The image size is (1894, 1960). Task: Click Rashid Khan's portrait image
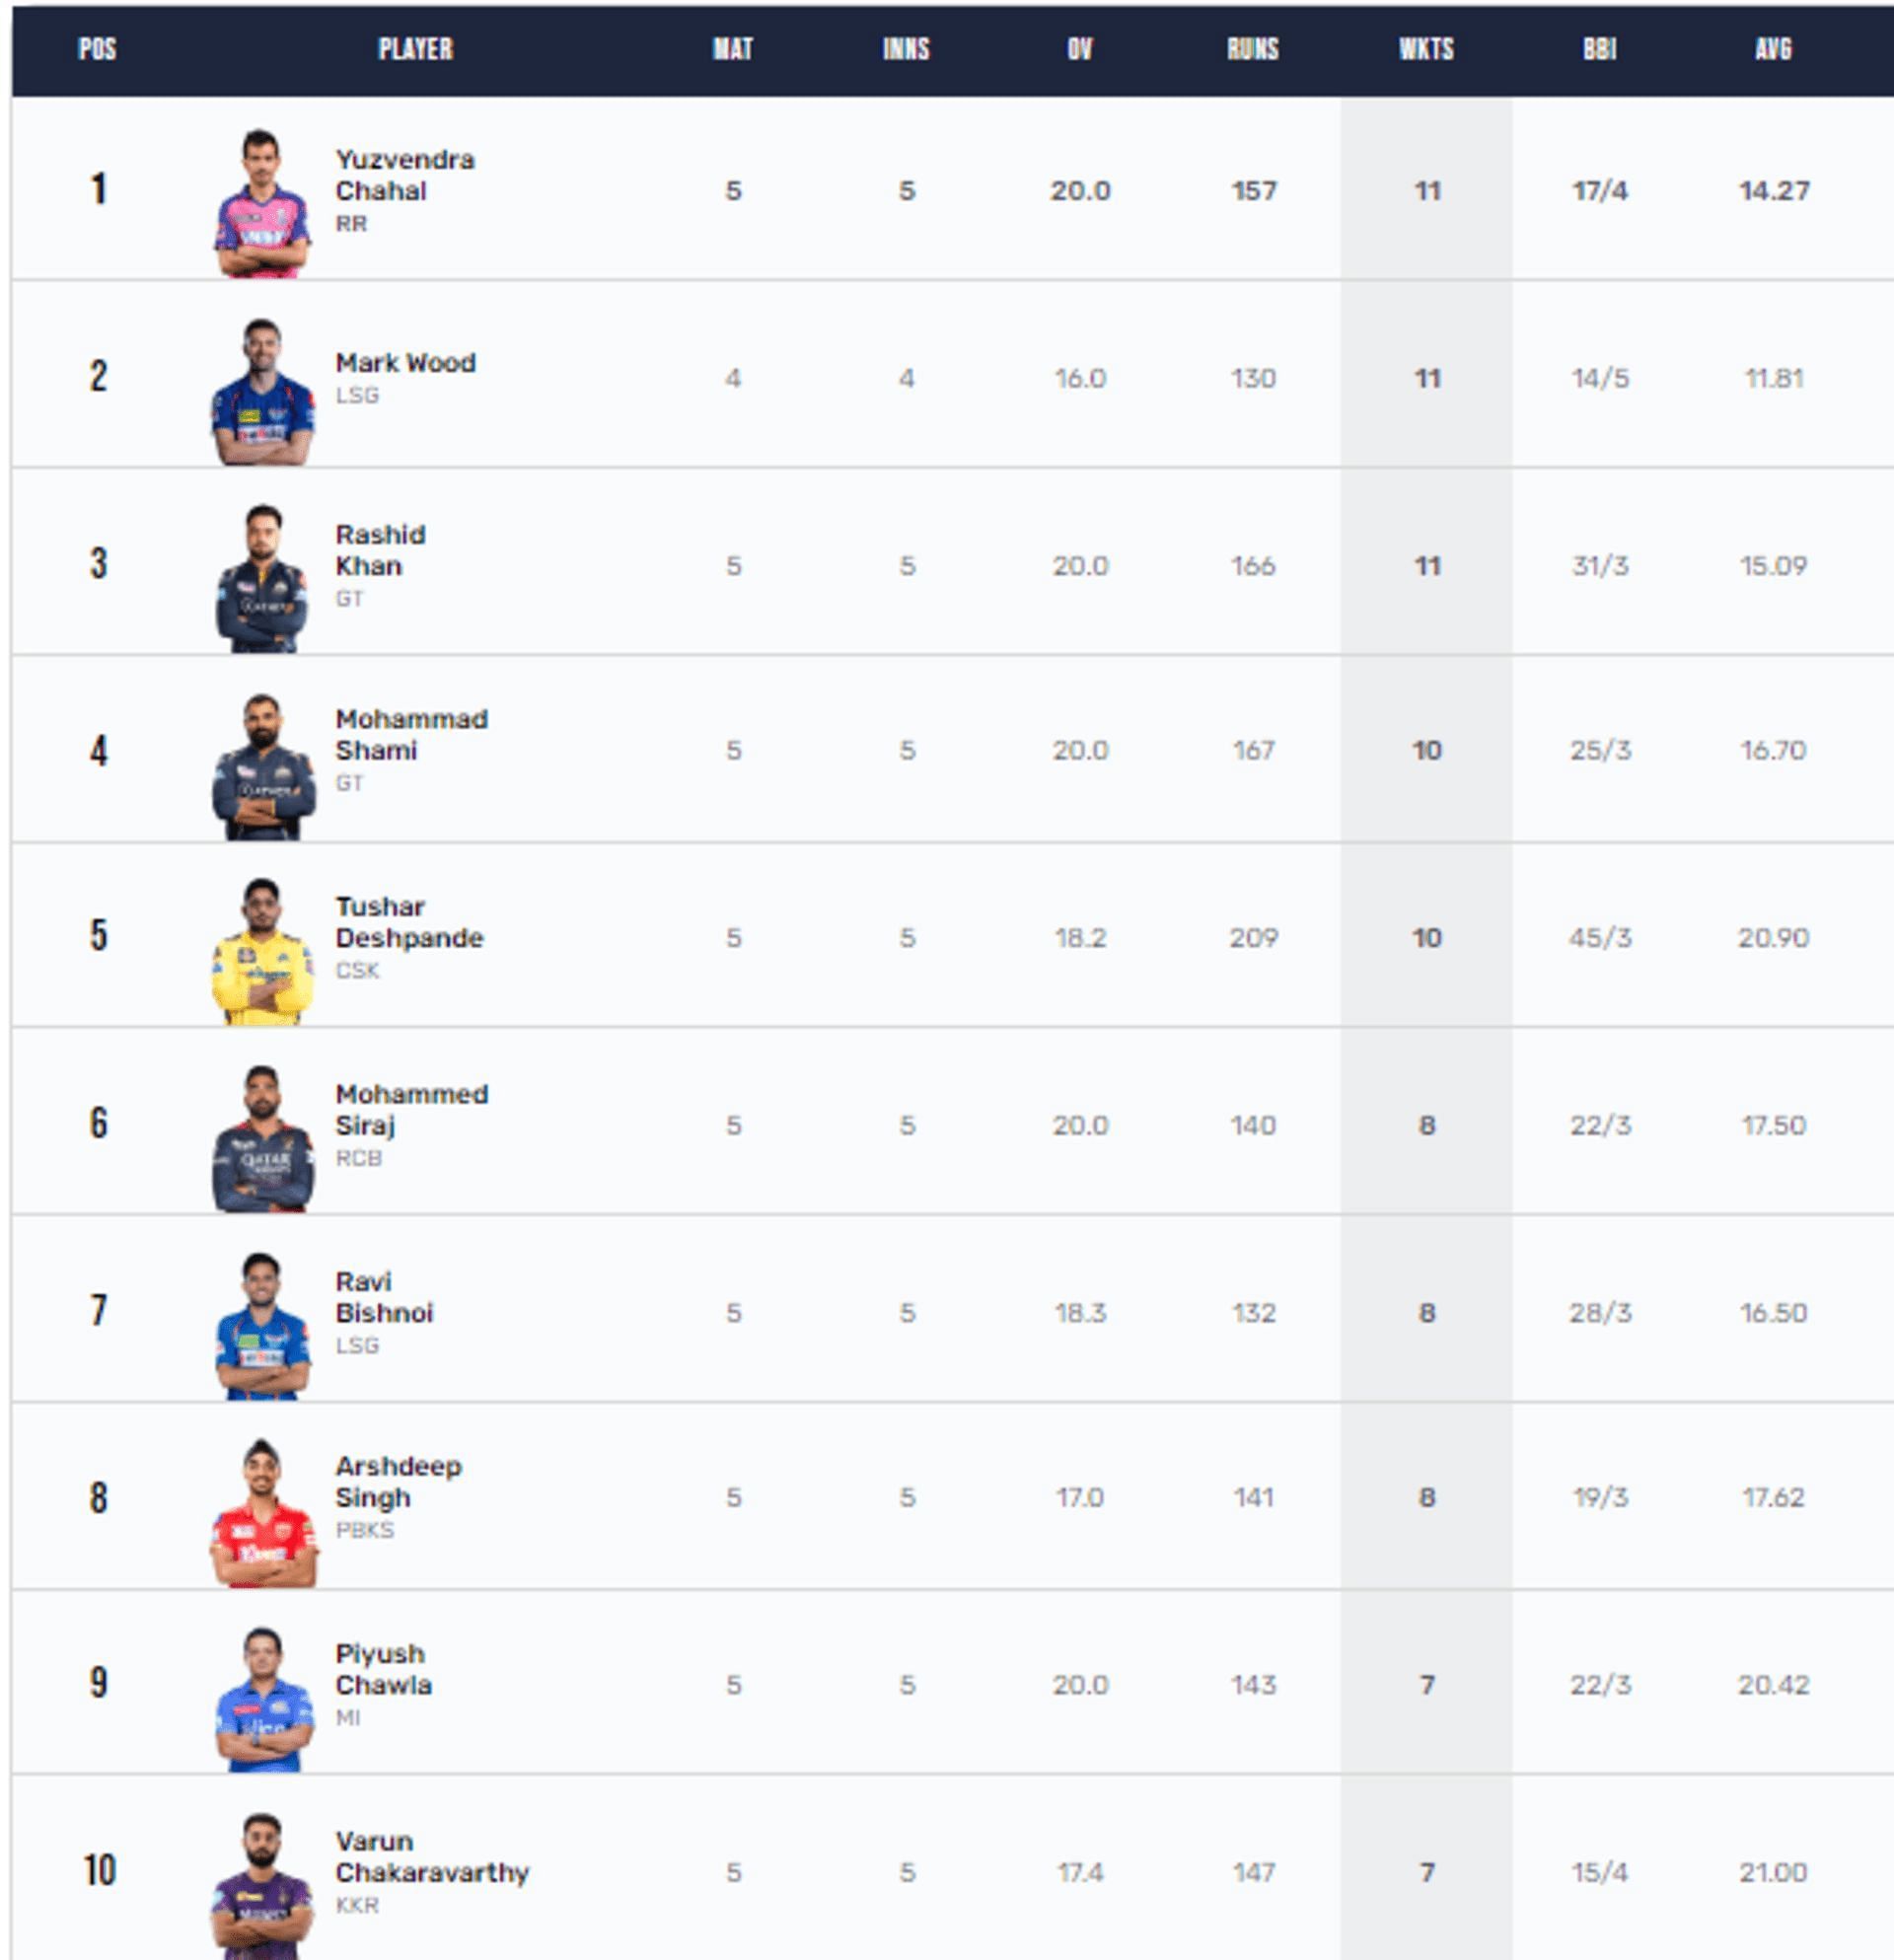click(x=262, y=579)
